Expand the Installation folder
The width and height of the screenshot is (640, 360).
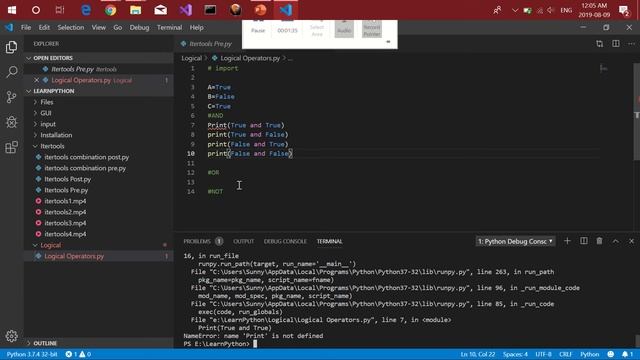pyautogui.click(x=56, y=135)
